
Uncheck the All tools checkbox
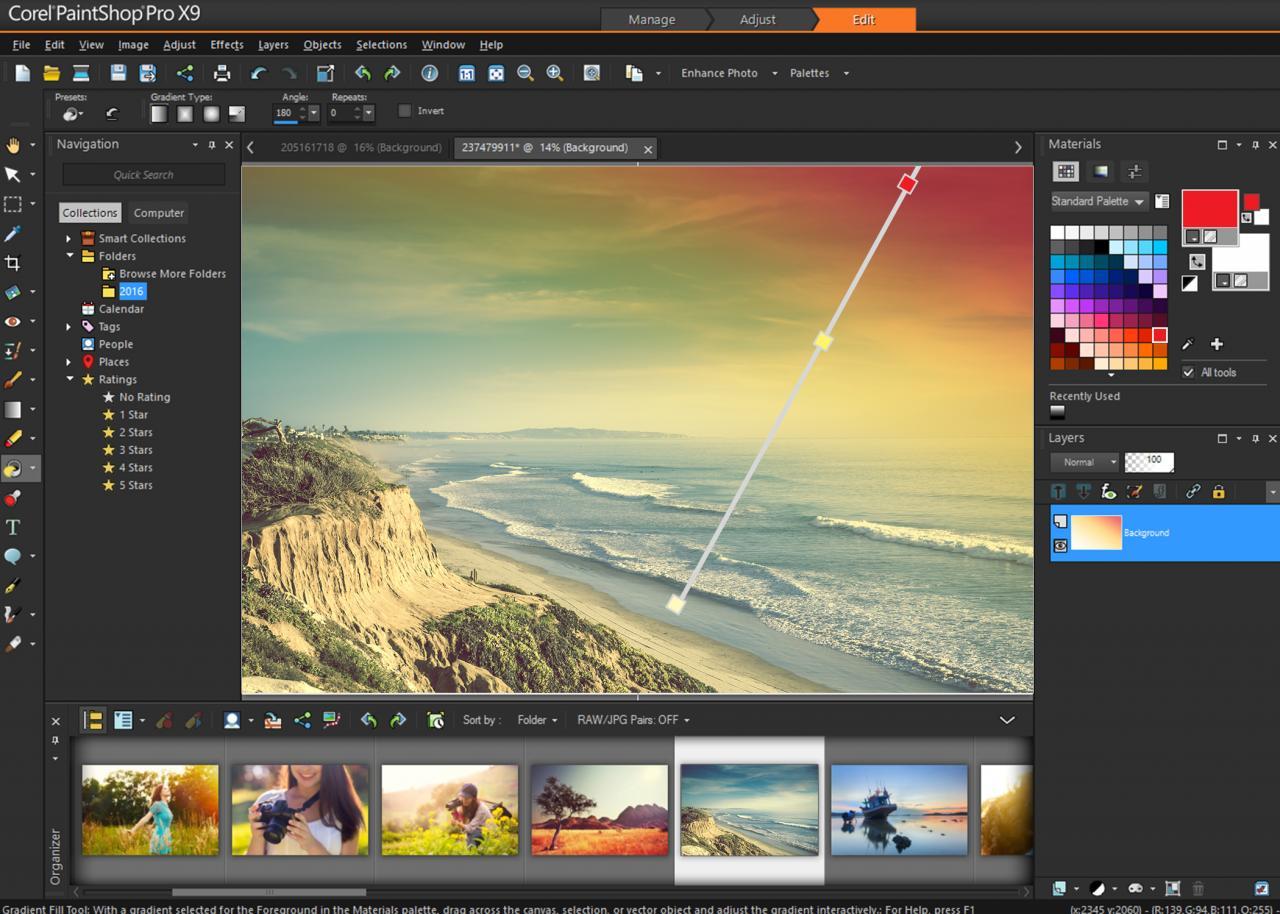1188,372
